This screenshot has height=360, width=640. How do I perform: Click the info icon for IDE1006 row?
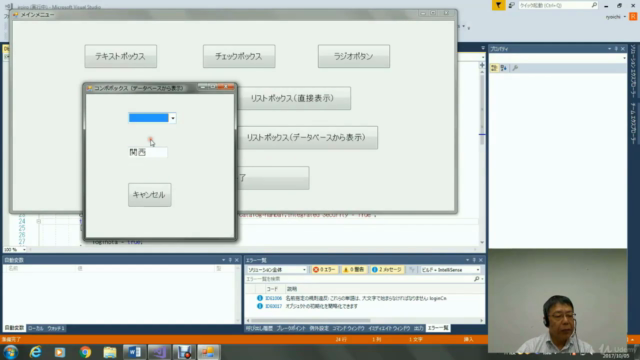point(260,298)
